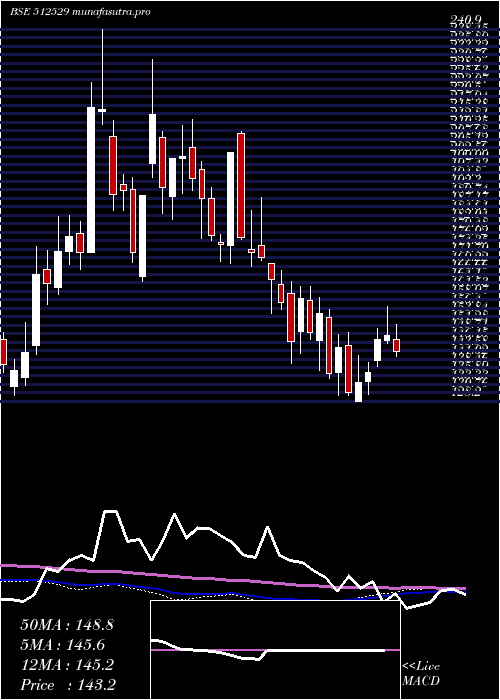
Task: Click the Price : 143.2 value
Action: [67, 685]
